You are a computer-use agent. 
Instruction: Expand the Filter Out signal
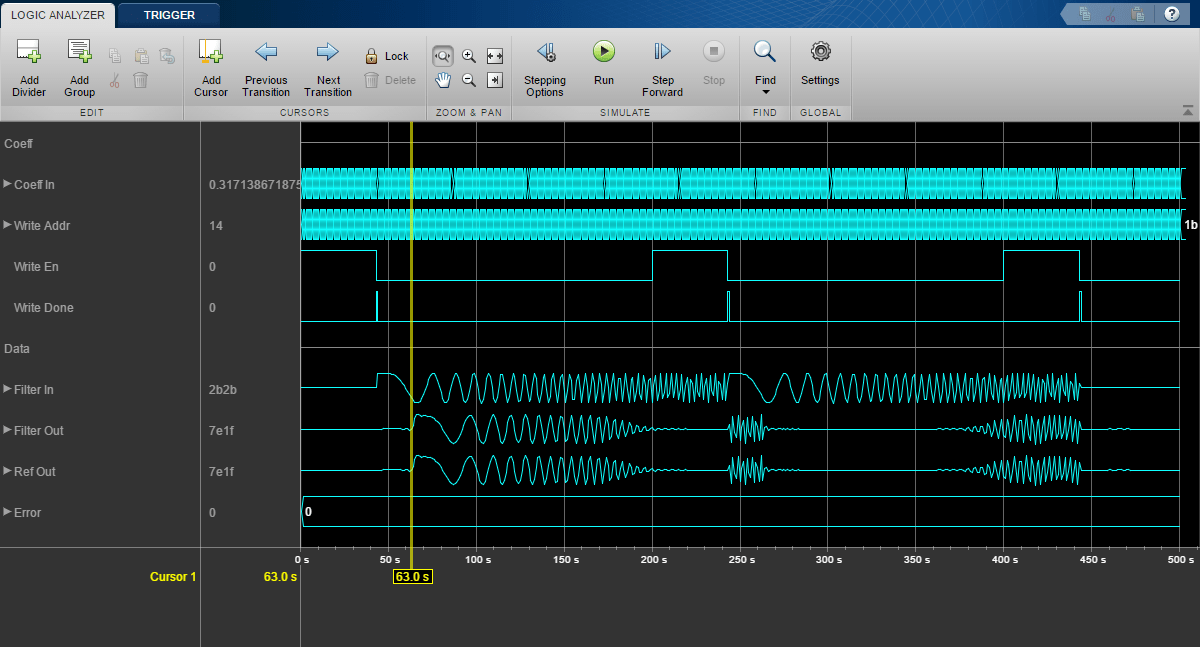click(x=8, y=431)
